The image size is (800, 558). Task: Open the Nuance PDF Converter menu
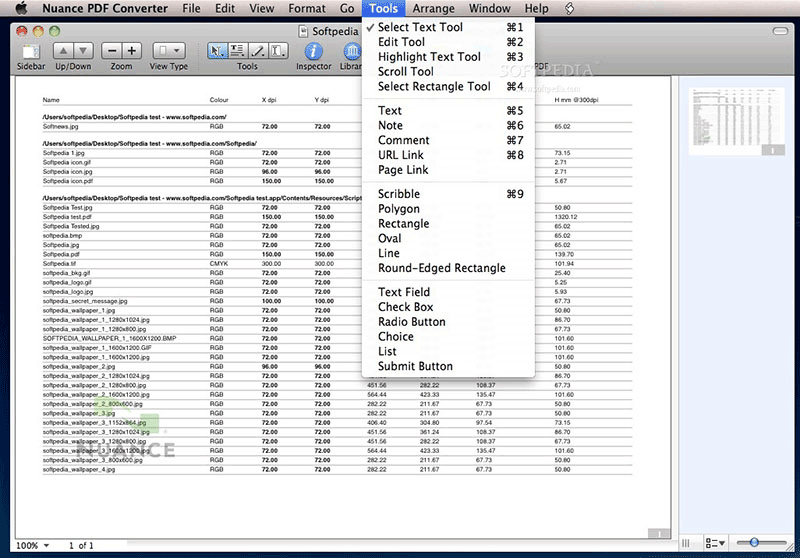pos(105,8)
